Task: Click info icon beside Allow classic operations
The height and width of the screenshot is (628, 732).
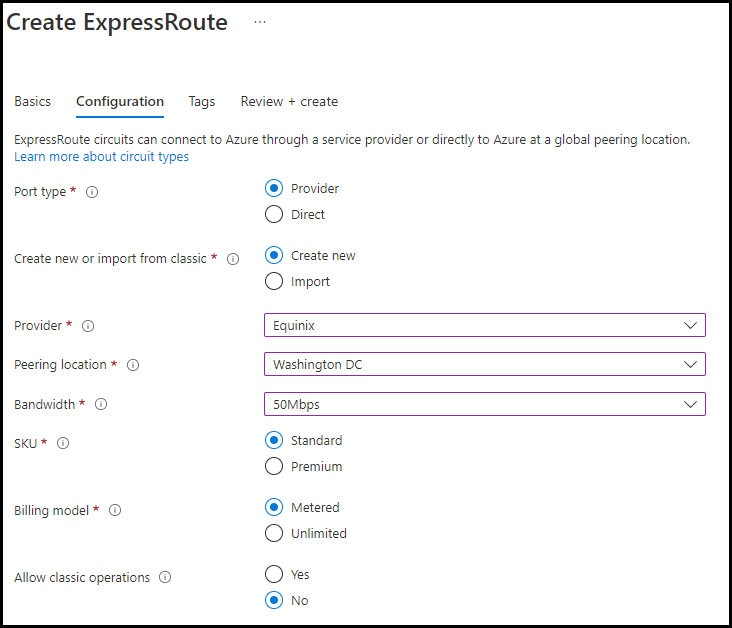Action: pos(165,578)
